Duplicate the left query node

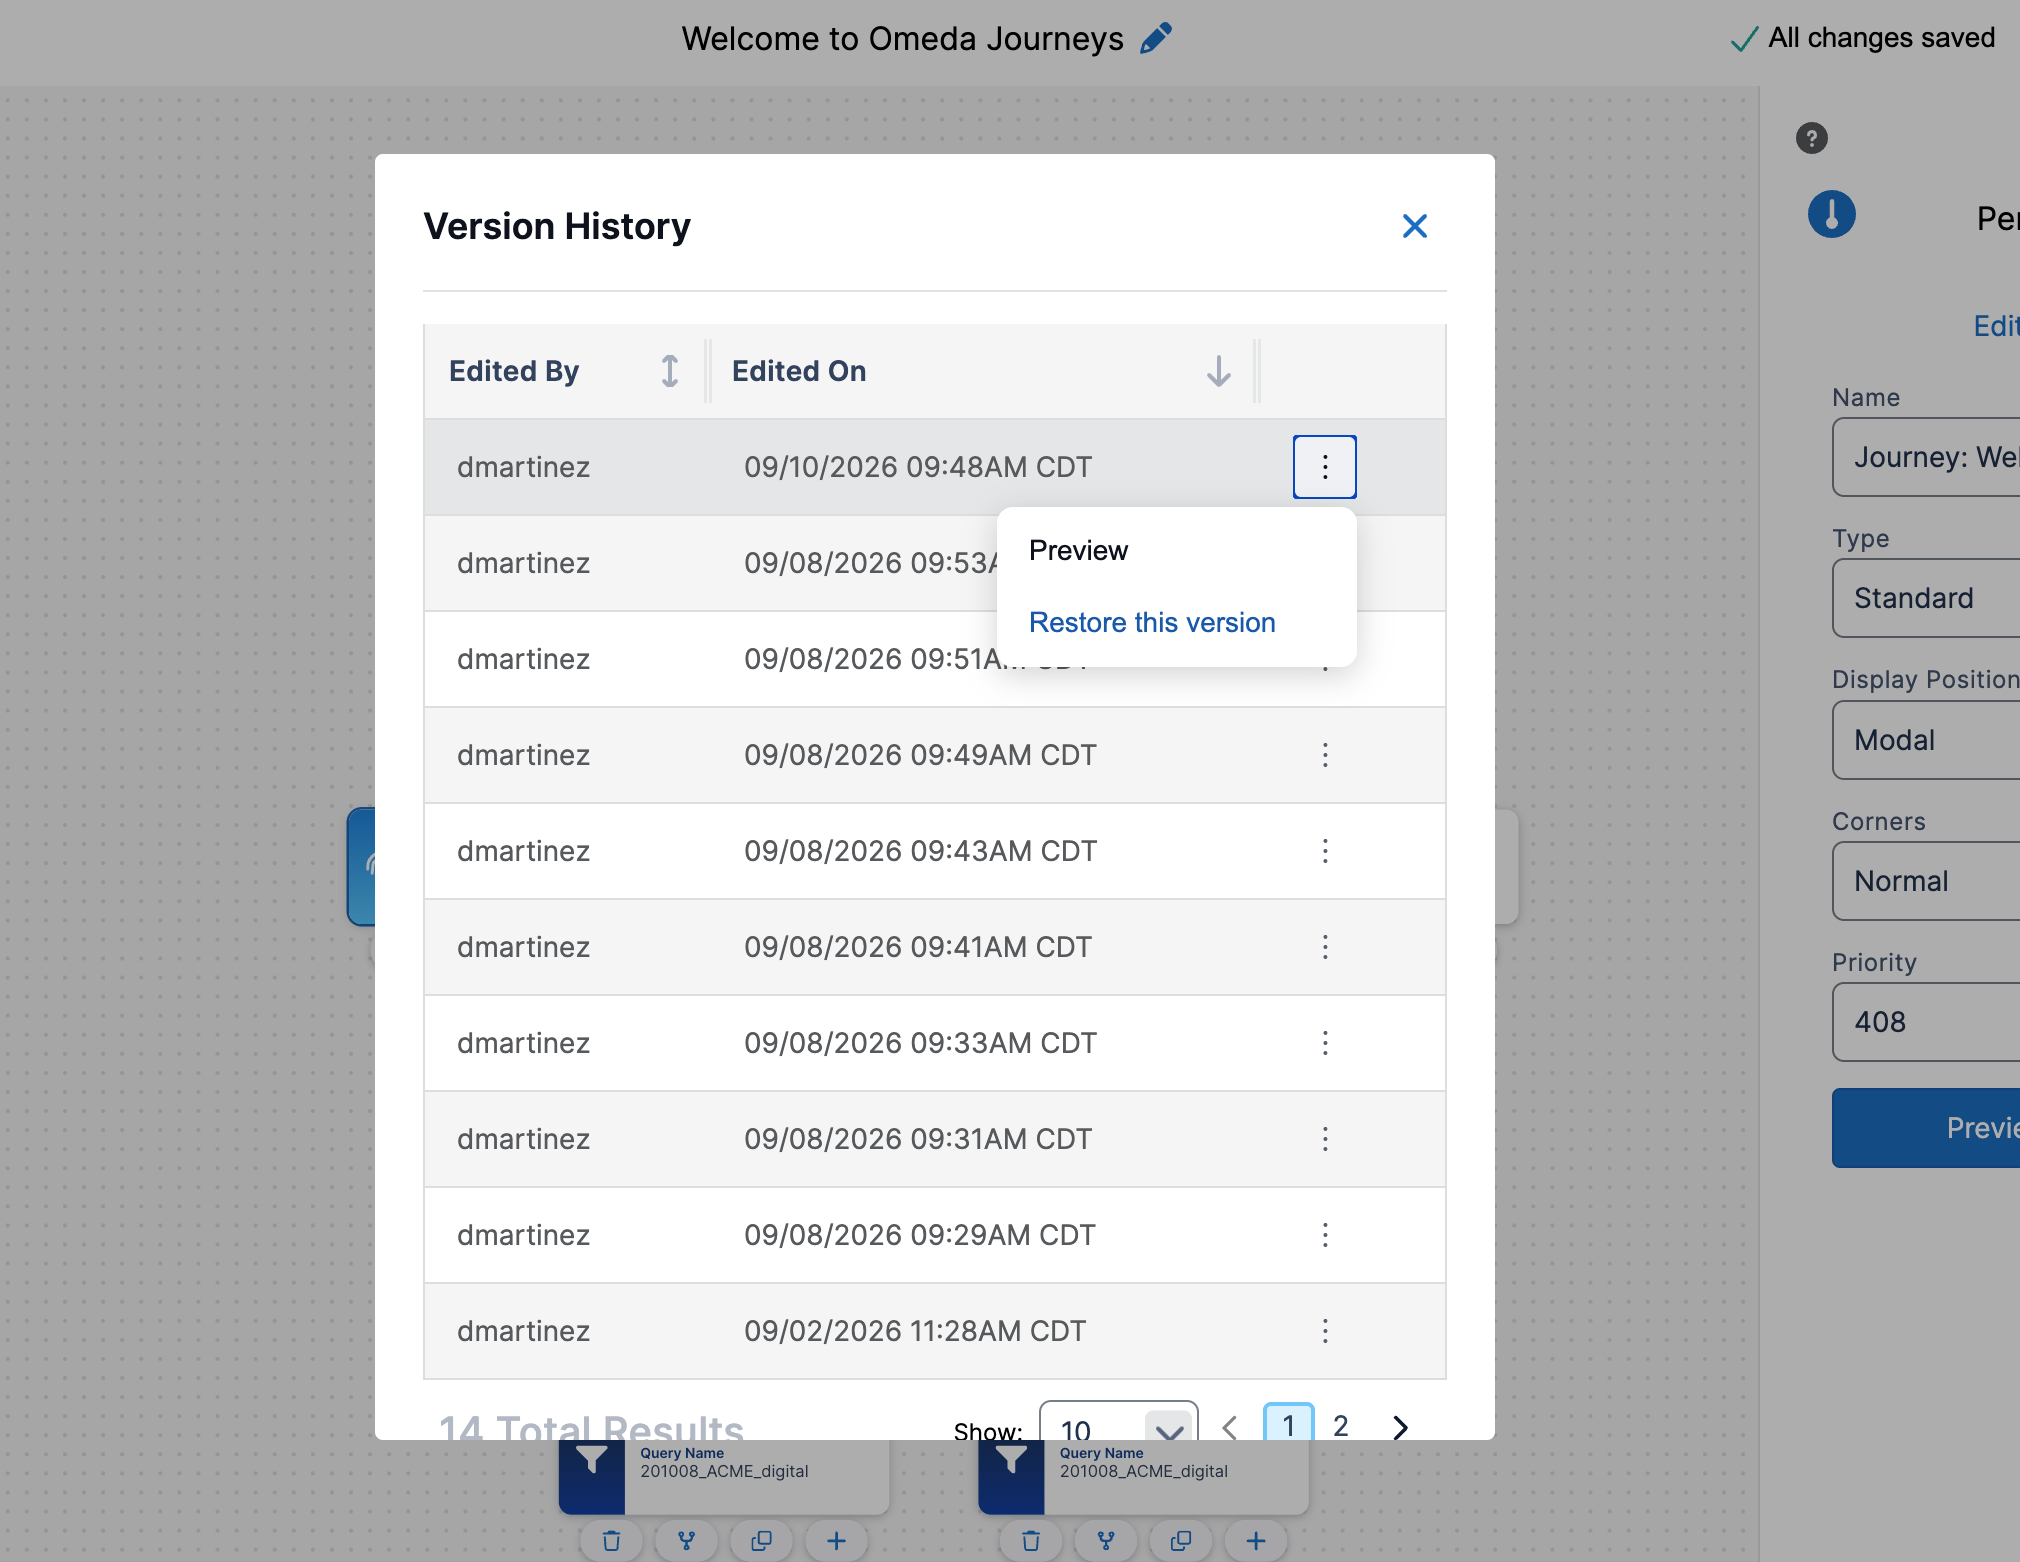(x=761, y=1541)
